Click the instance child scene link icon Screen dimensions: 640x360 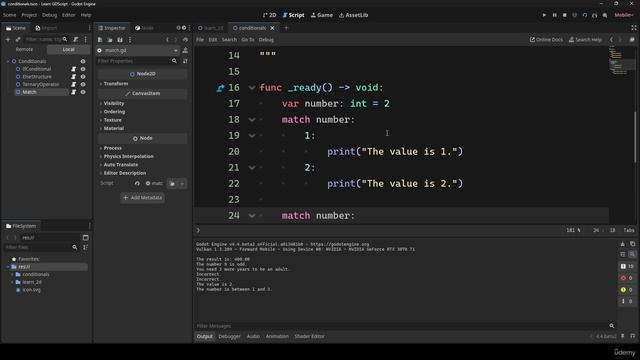(18, 40)
